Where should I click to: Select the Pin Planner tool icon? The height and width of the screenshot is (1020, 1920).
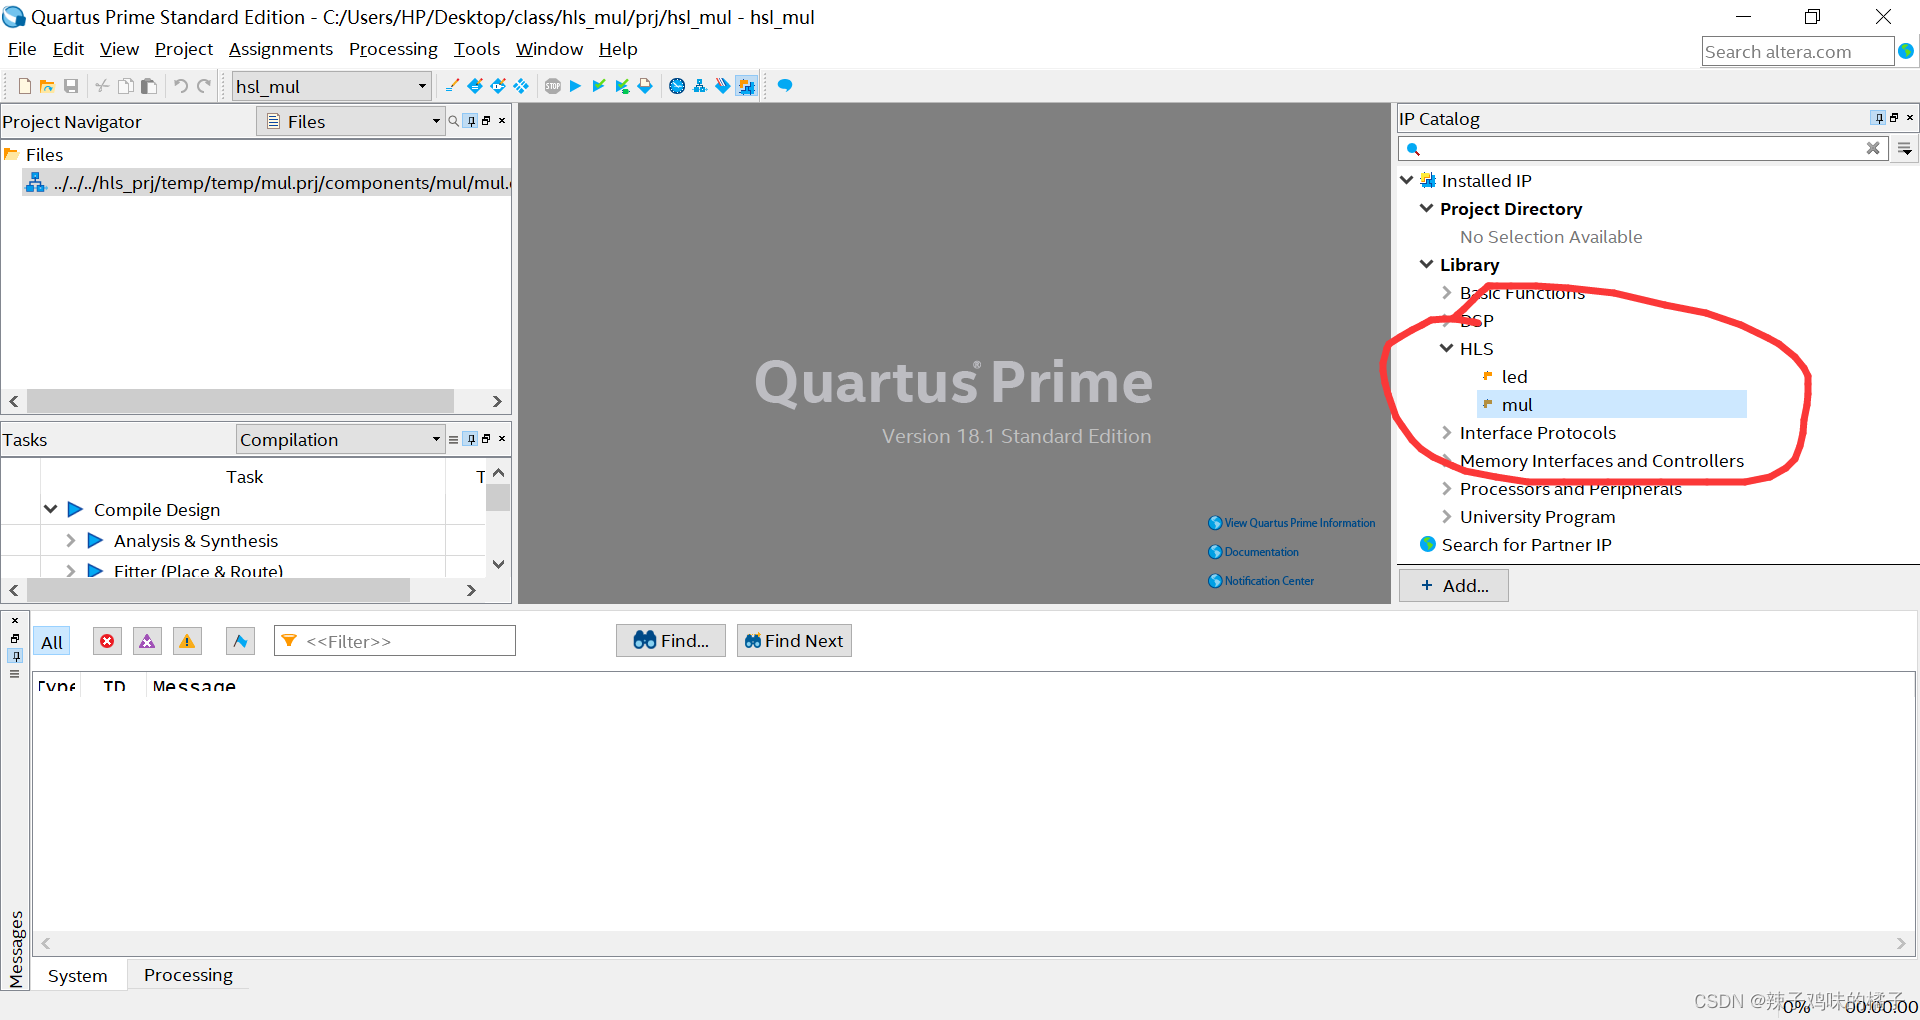497,86
